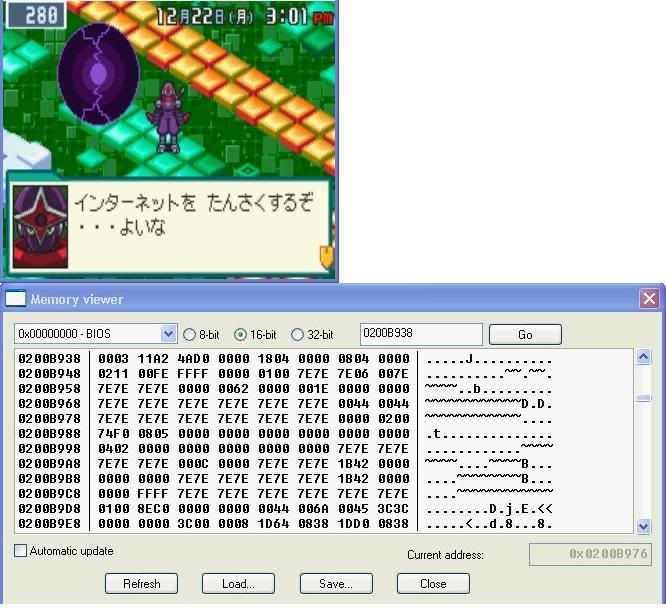Enable the Automatic update checkbox
Image resolution: width=666 pixels, height=610 pixels.
click(21, 551)
